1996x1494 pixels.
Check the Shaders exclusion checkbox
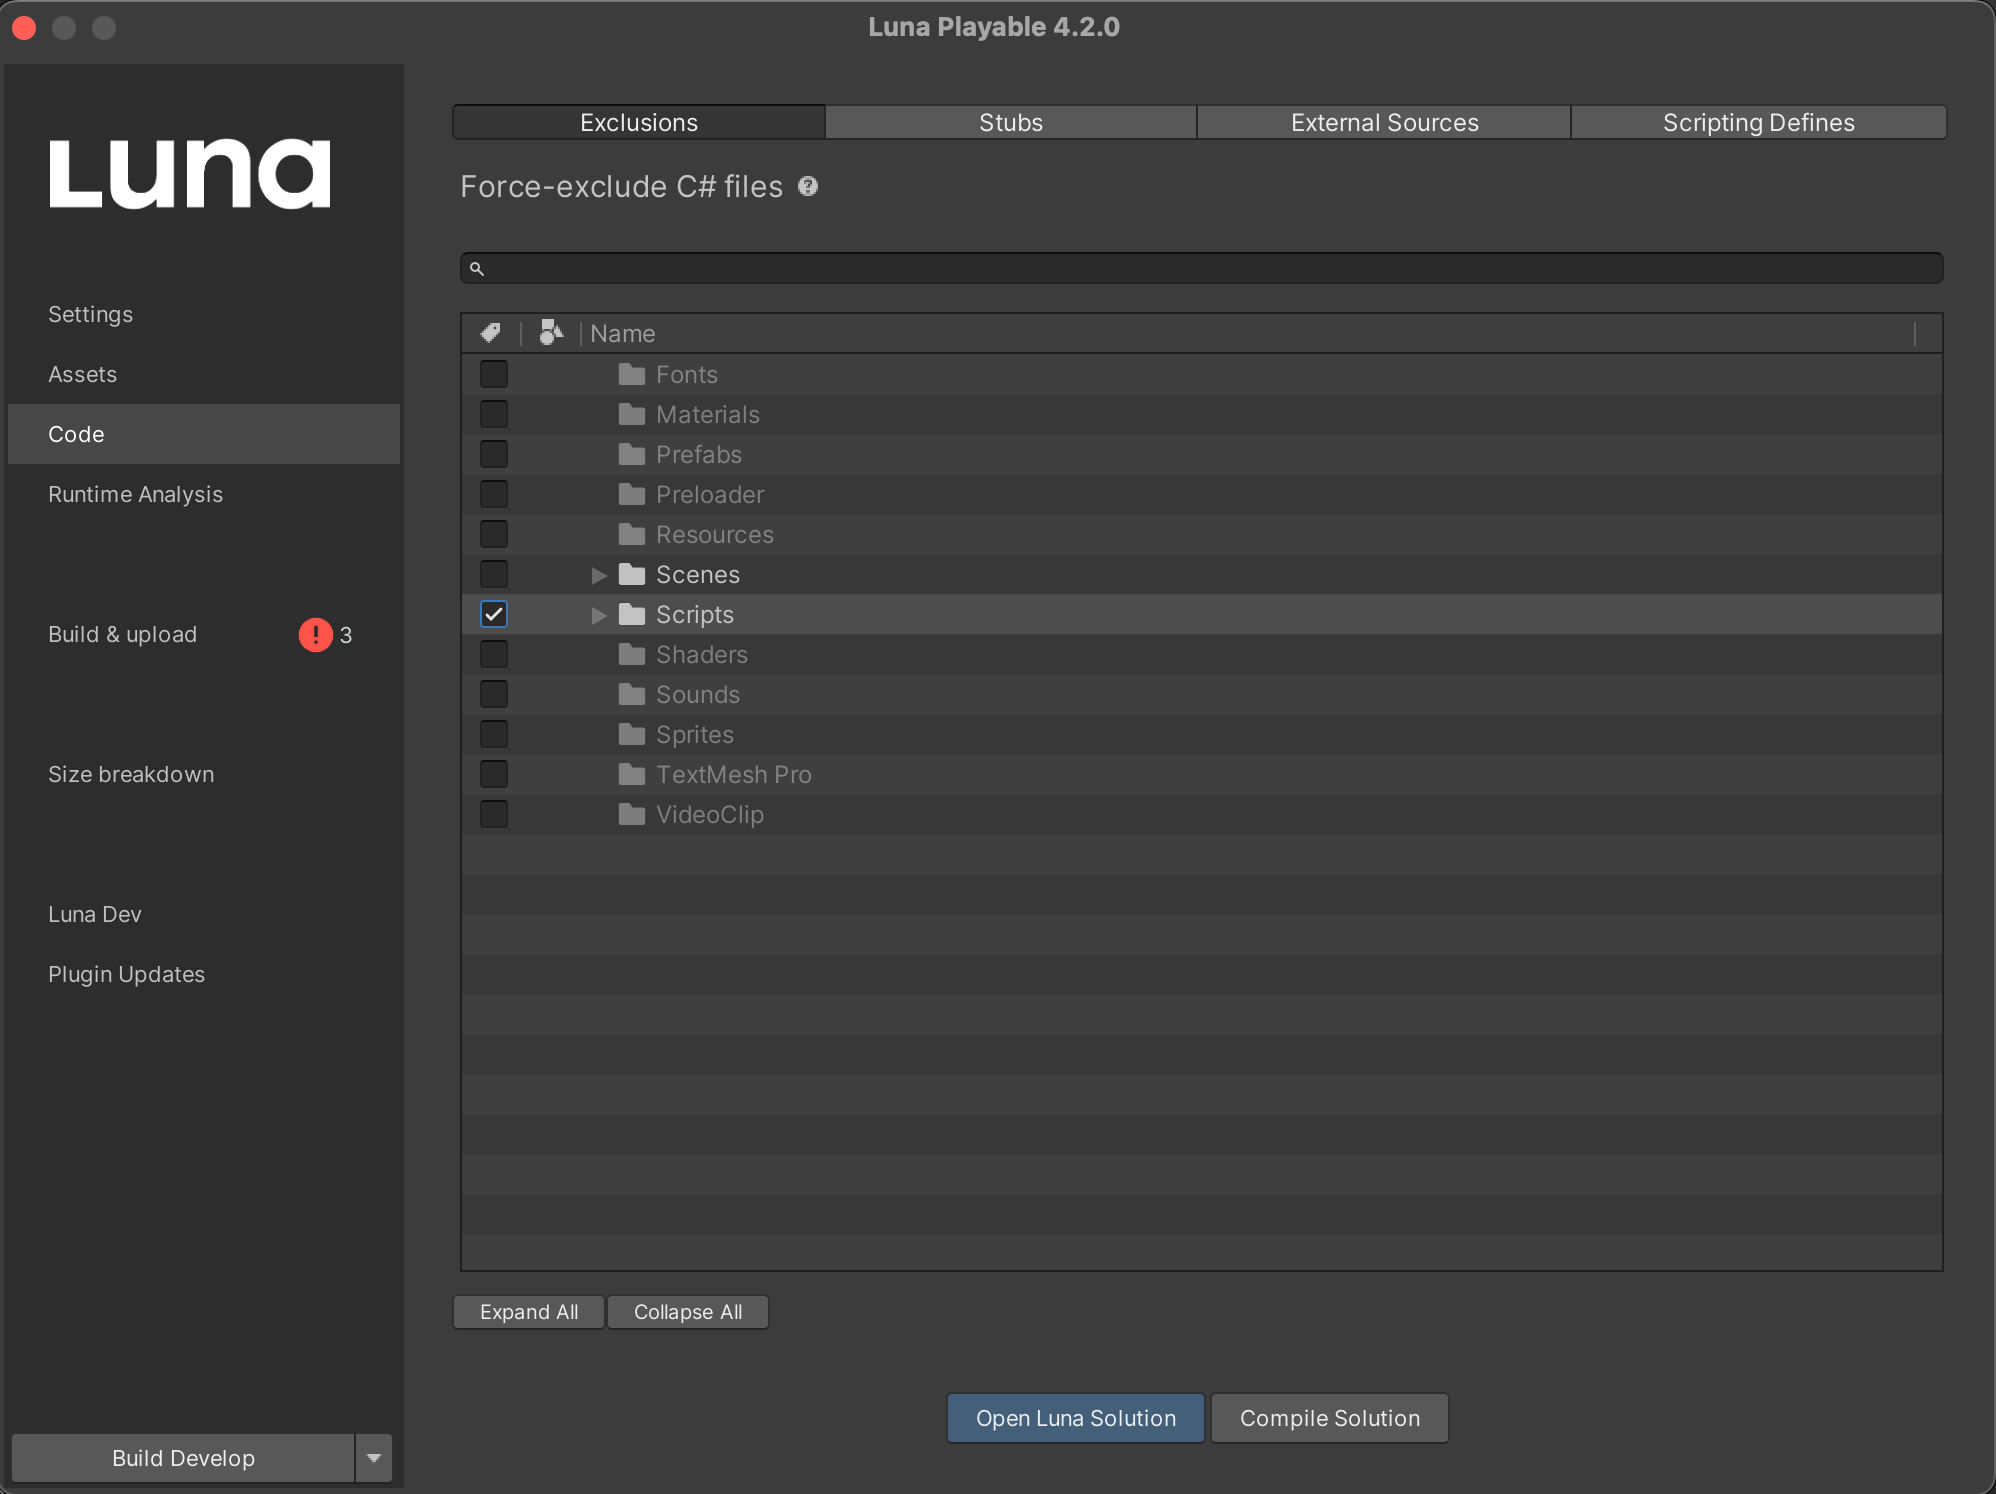click(x=494, y=654)
